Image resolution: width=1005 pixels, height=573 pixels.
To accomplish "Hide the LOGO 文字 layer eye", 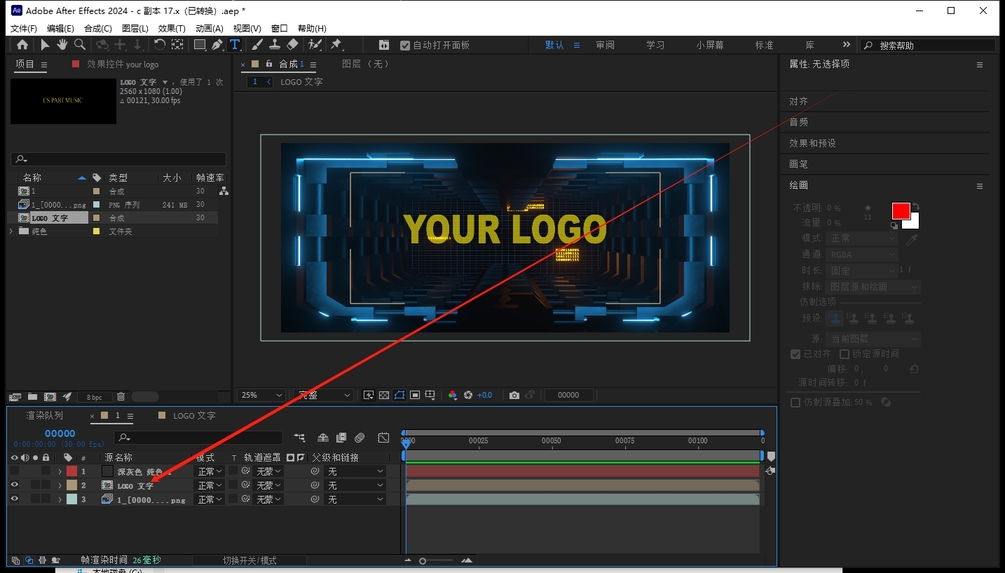I will coord(14,485).
